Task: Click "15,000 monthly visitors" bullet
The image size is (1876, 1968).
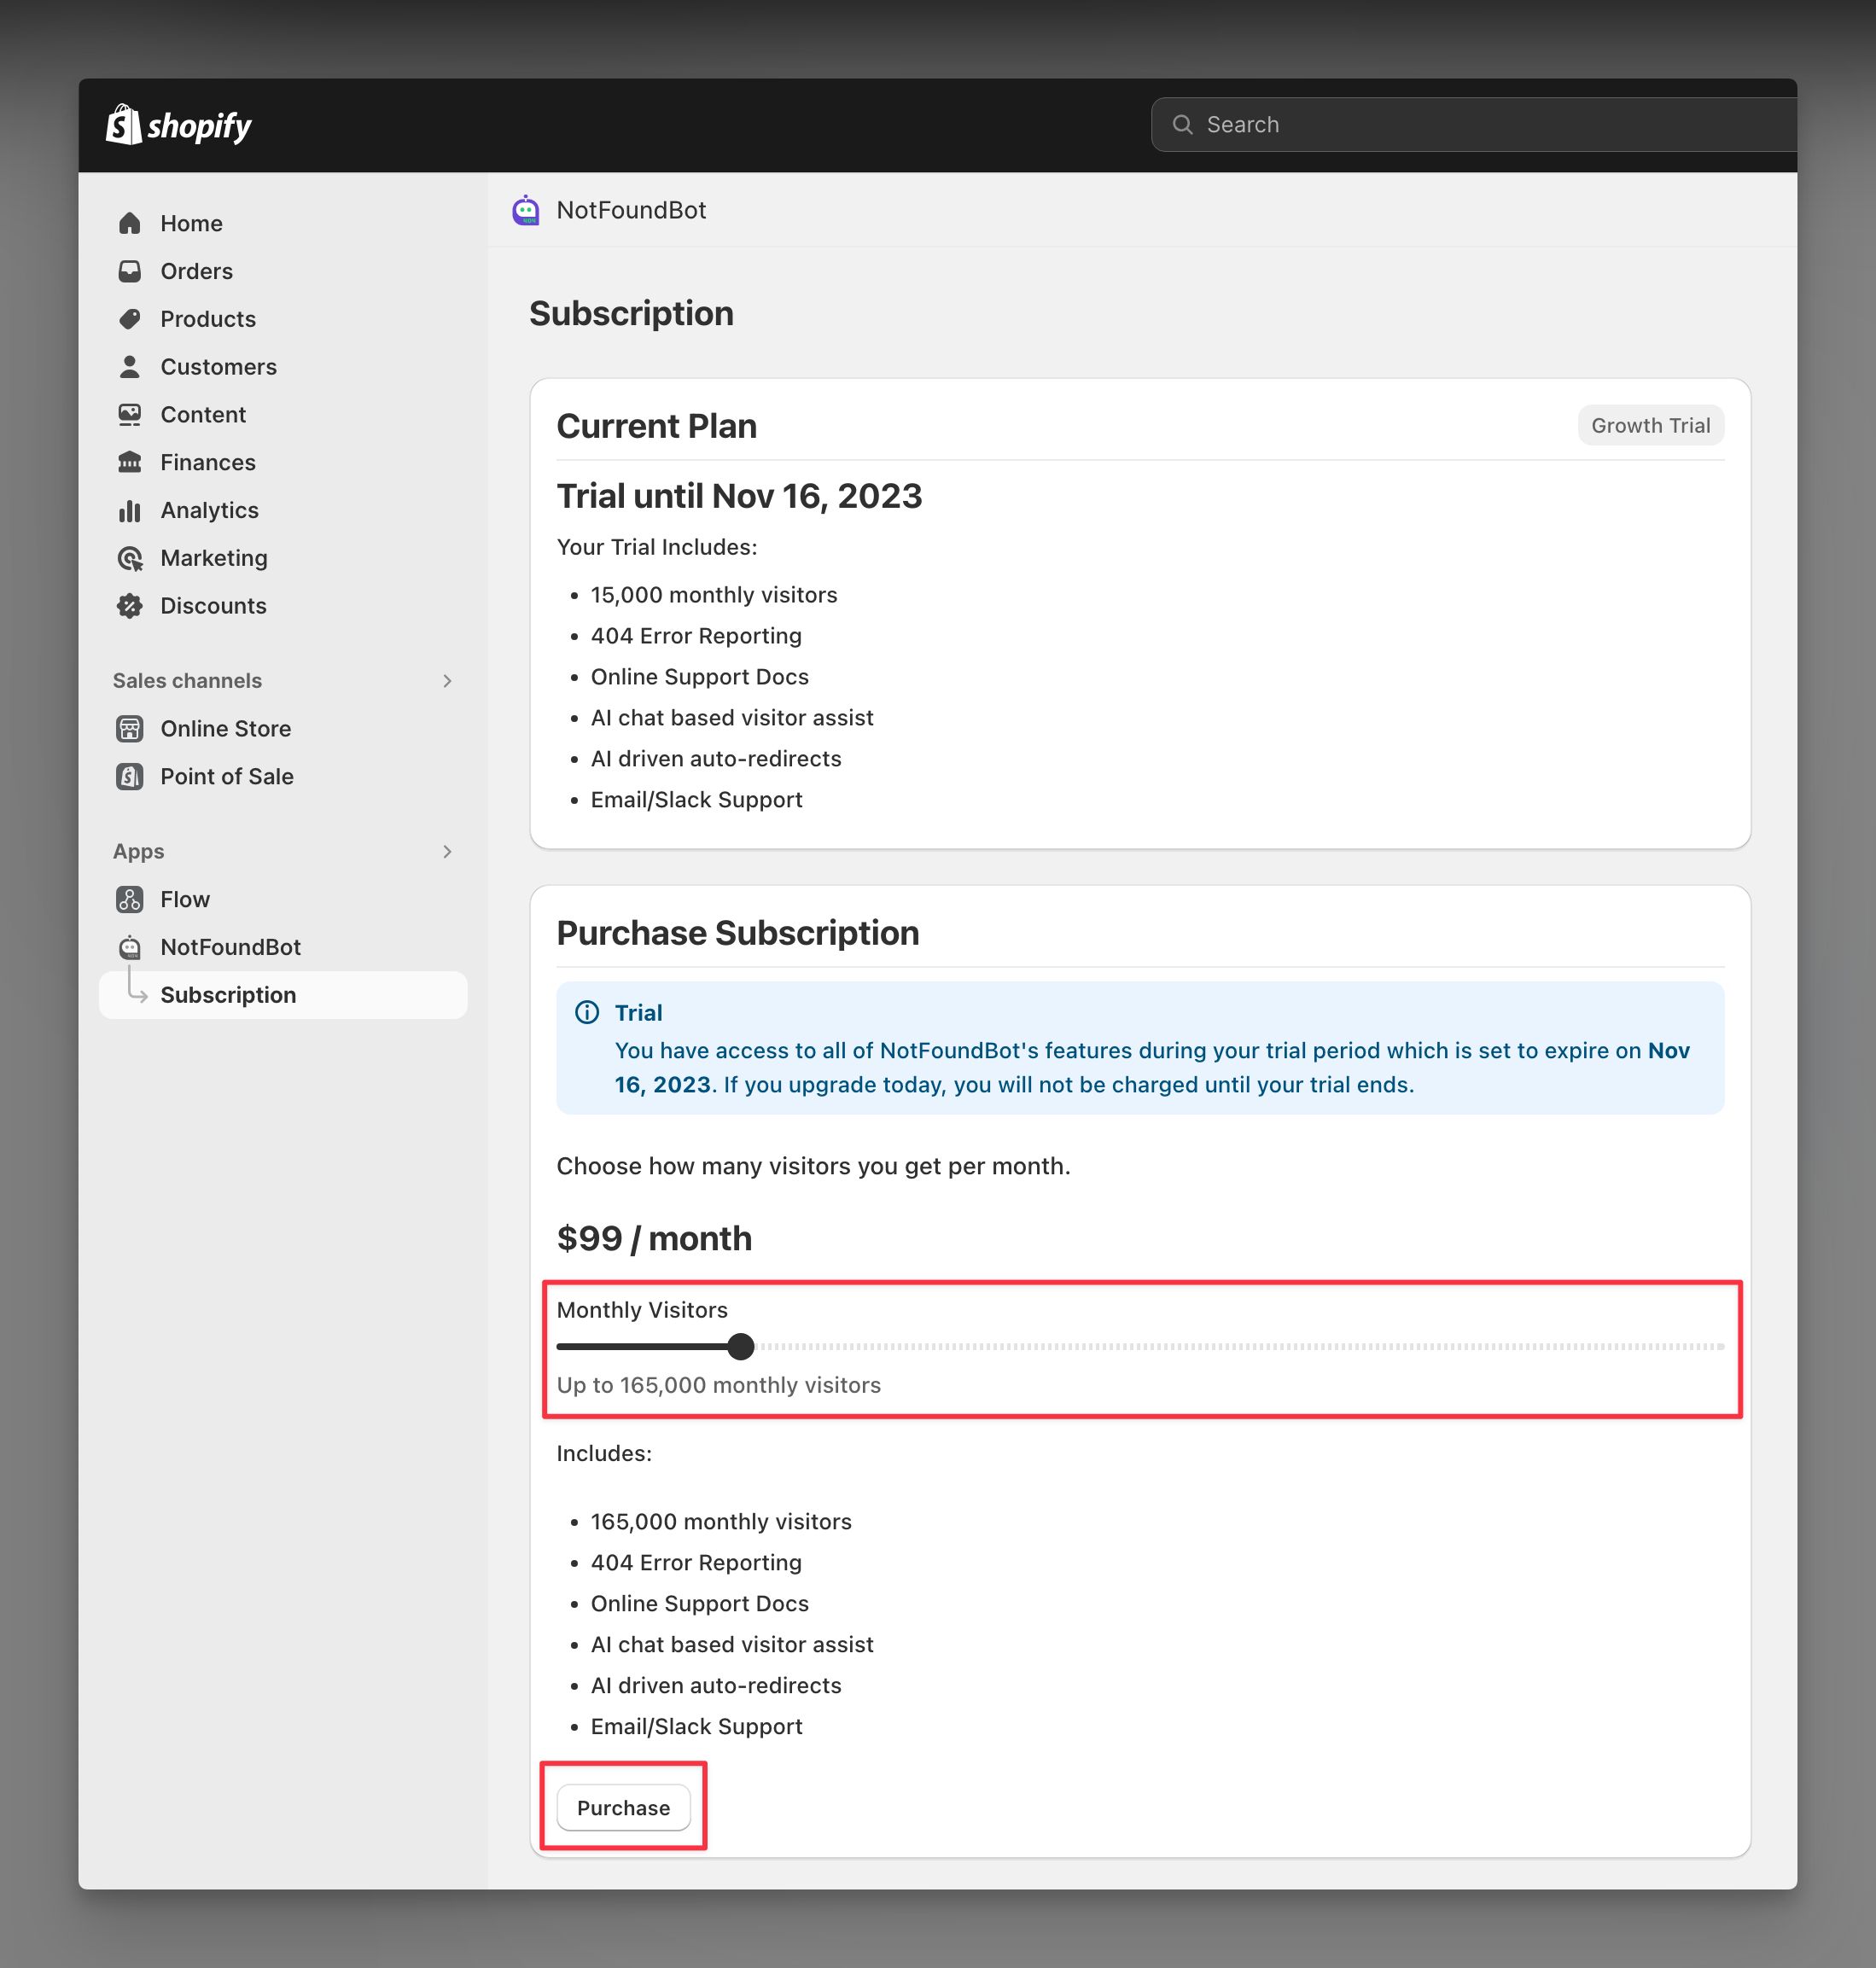Action: pos(714,595)
